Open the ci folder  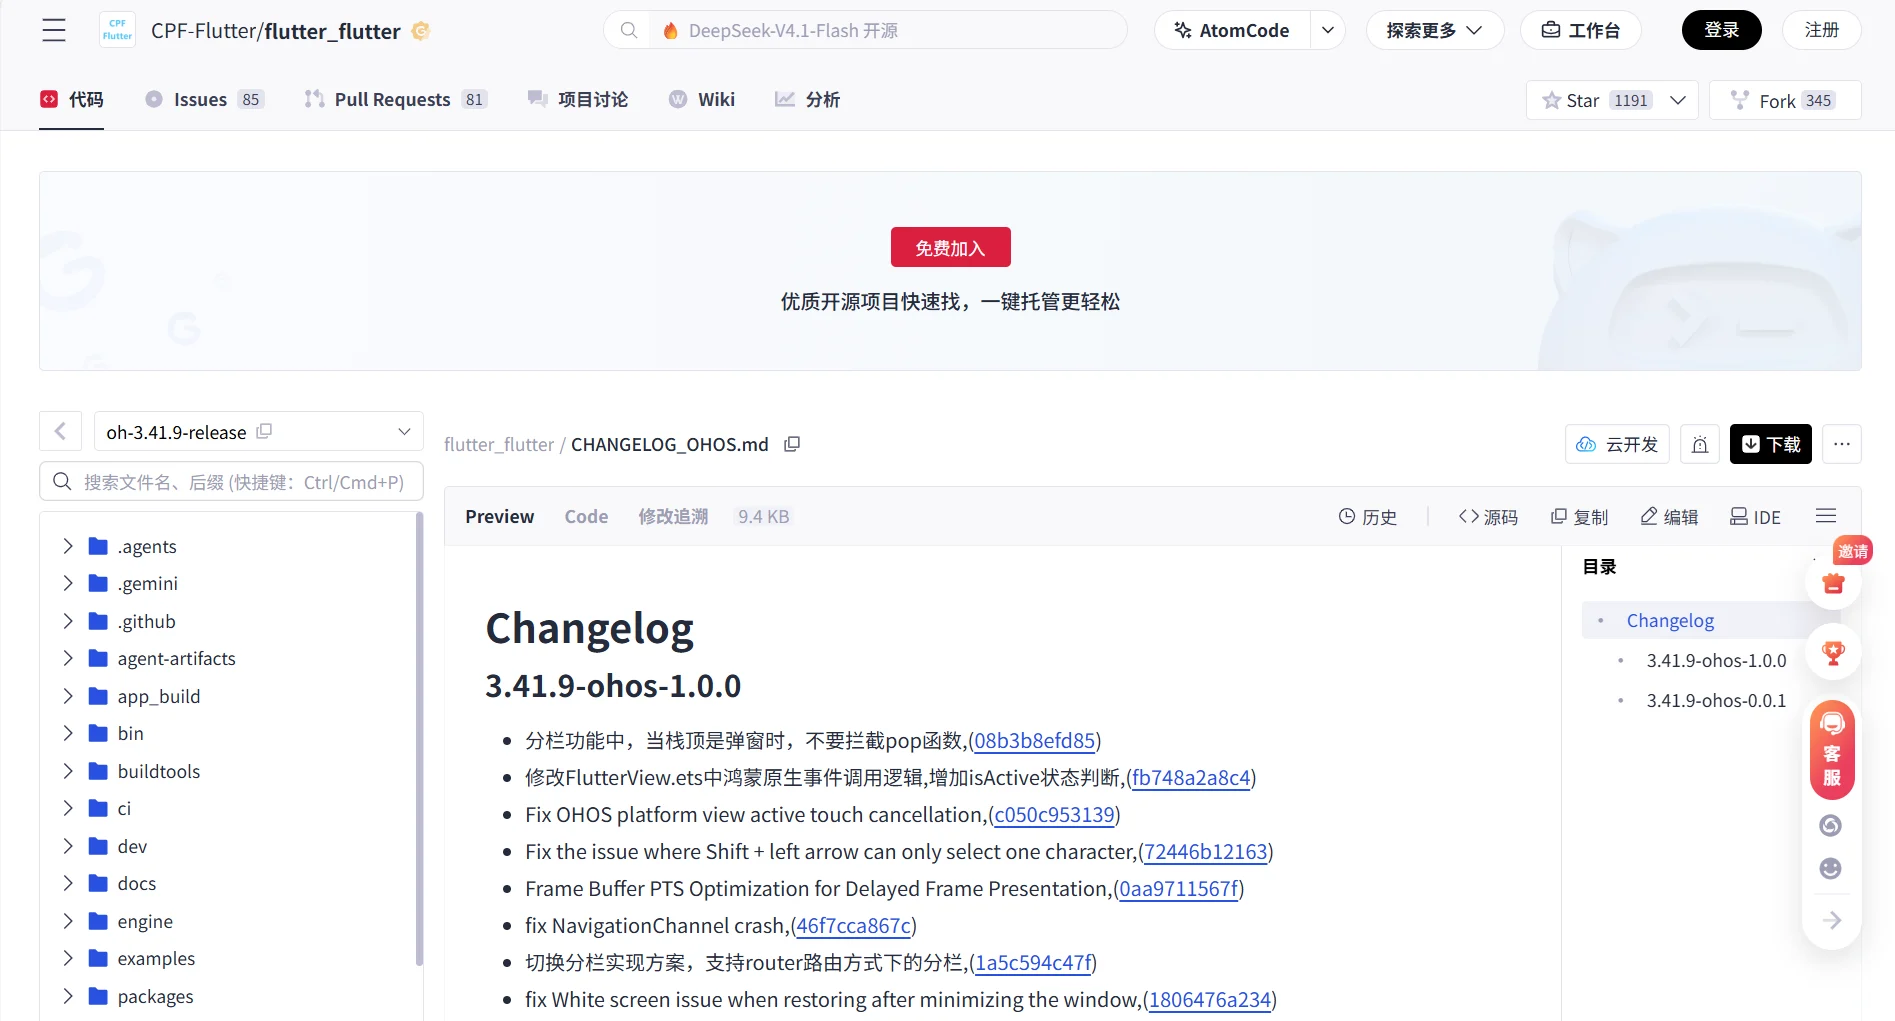coord(124,808)
